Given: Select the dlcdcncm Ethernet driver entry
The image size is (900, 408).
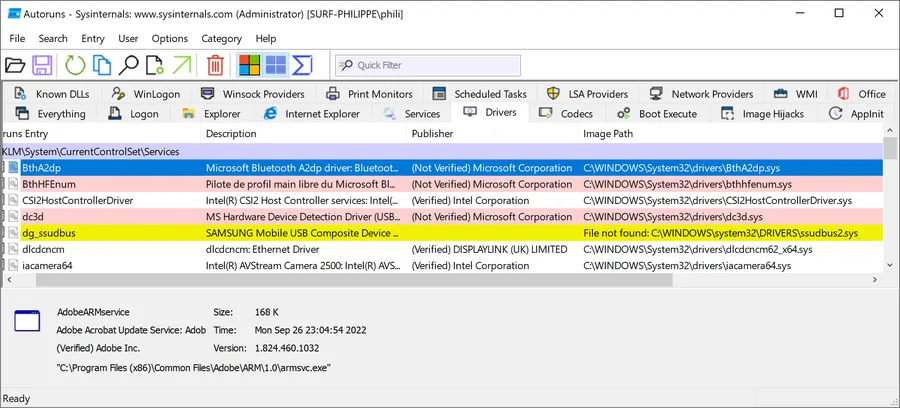Looking at the screenshot, I should 442,250.
